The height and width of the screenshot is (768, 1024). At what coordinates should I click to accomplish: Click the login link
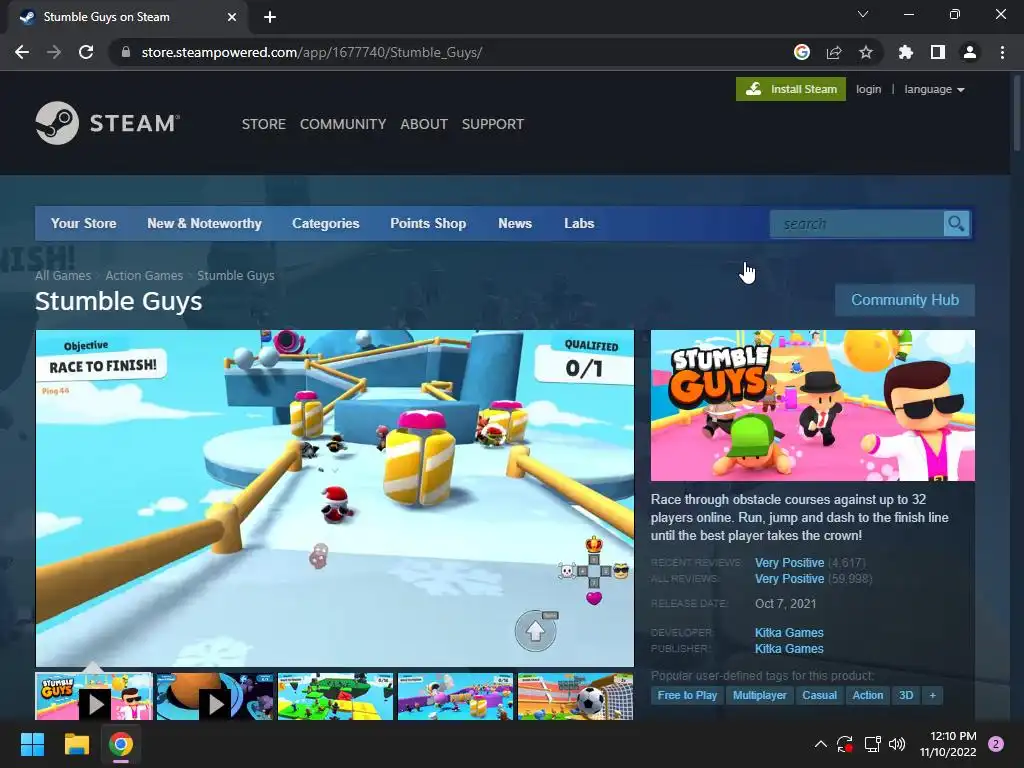coord(869,89)
